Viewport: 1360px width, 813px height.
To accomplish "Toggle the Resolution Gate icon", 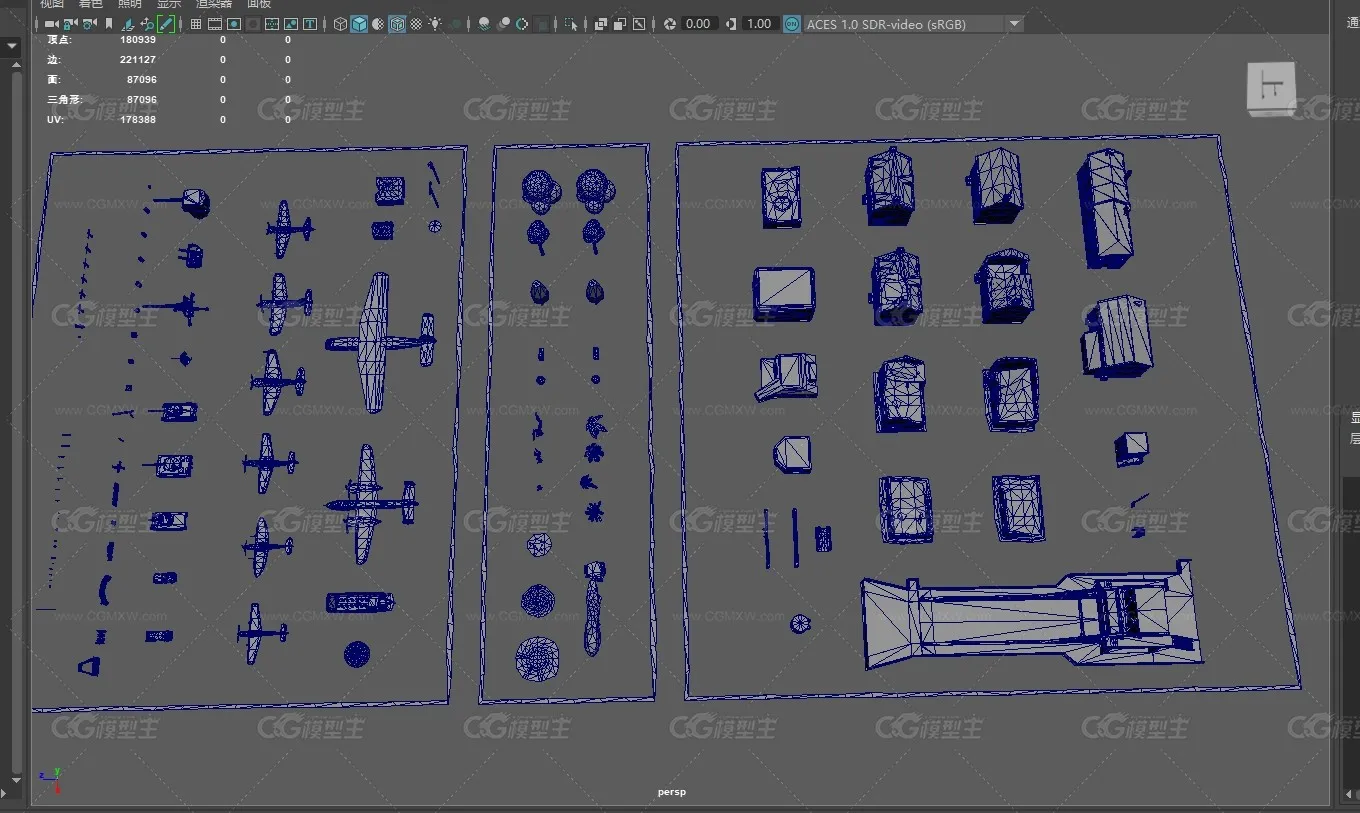I will (x=234, y=24).
